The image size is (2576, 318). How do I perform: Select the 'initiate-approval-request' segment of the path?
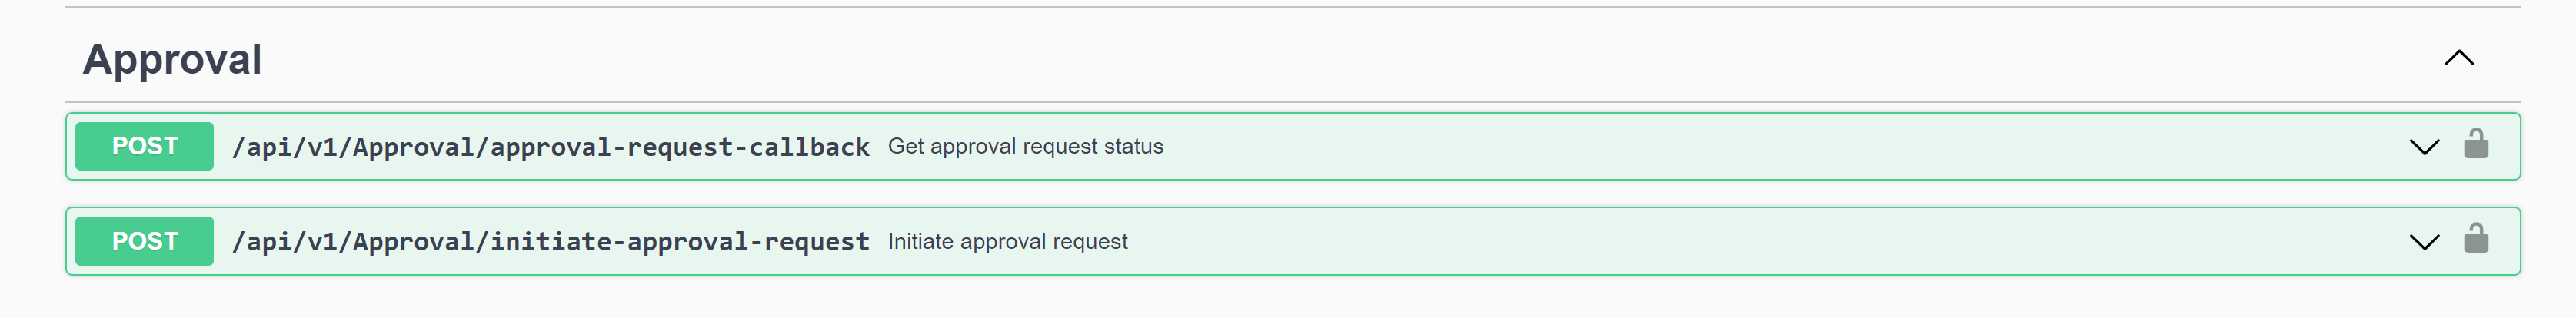point(679,242)
